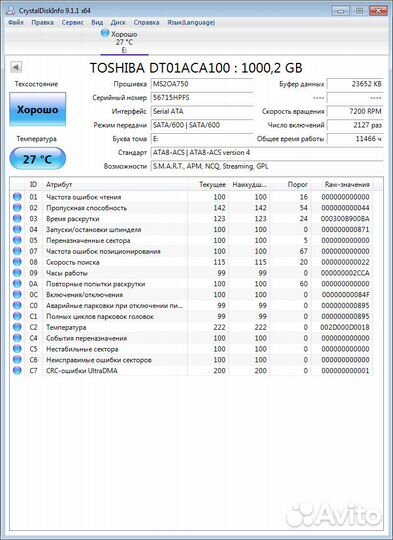Image resolution: width=393 pixels, height=540 pixels.
Task: Click the status orb for attribute C6
Action: [x=17, y=360]
